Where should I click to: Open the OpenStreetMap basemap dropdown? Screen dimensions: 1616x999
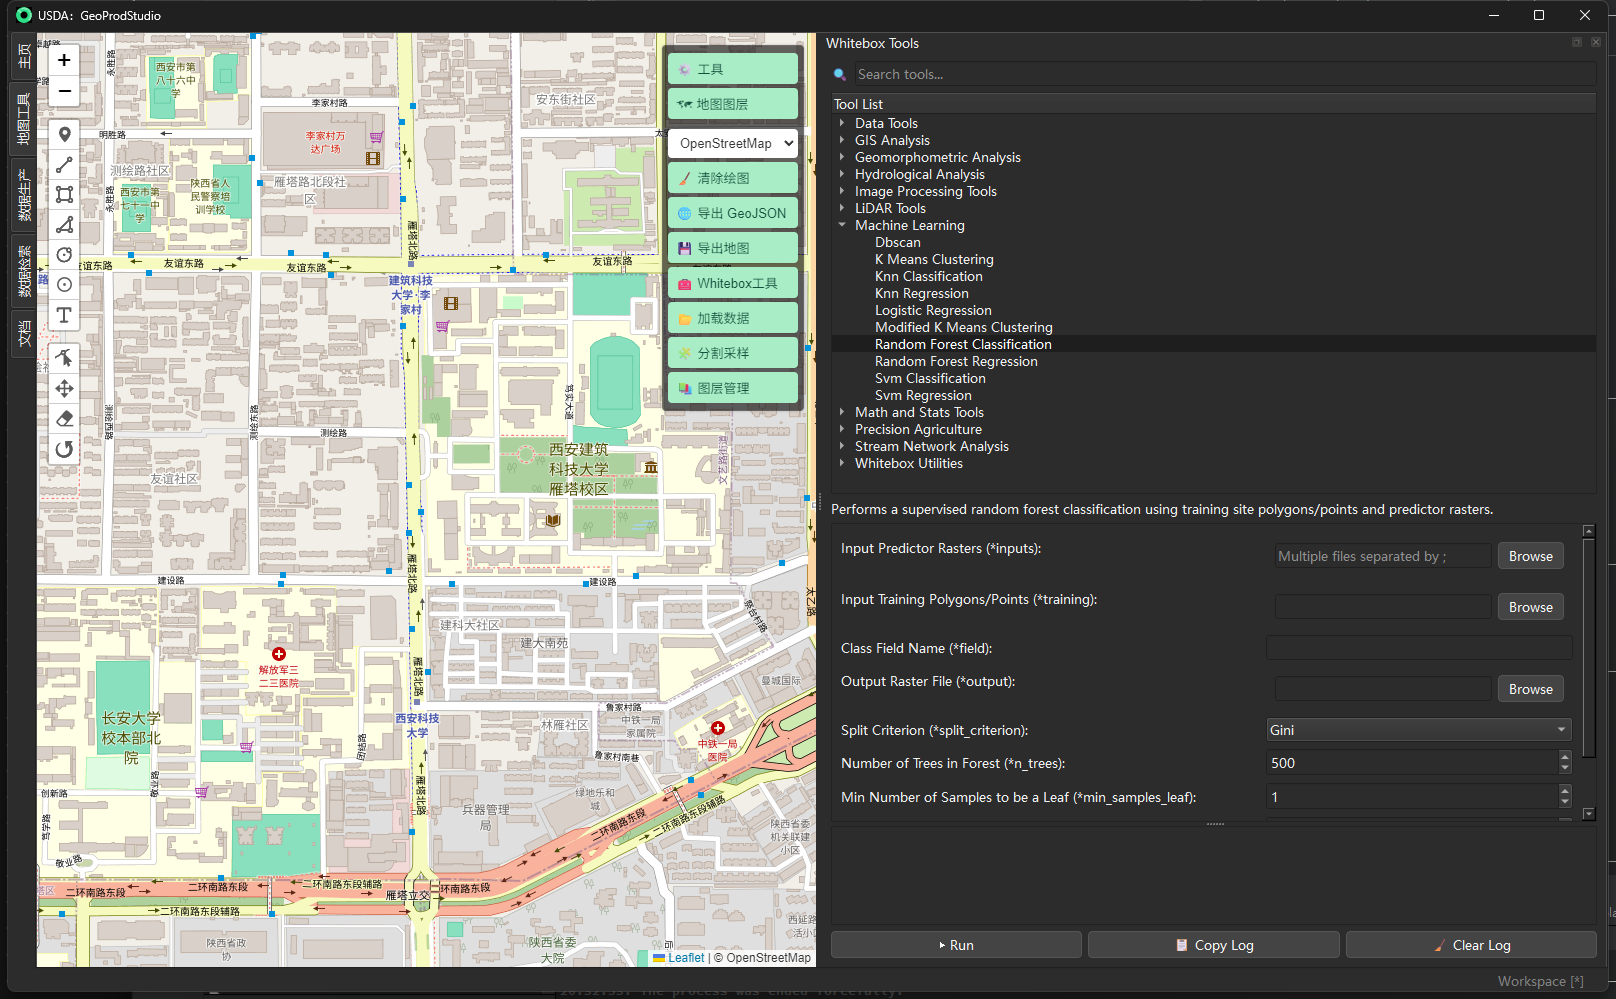pos(733,143)
